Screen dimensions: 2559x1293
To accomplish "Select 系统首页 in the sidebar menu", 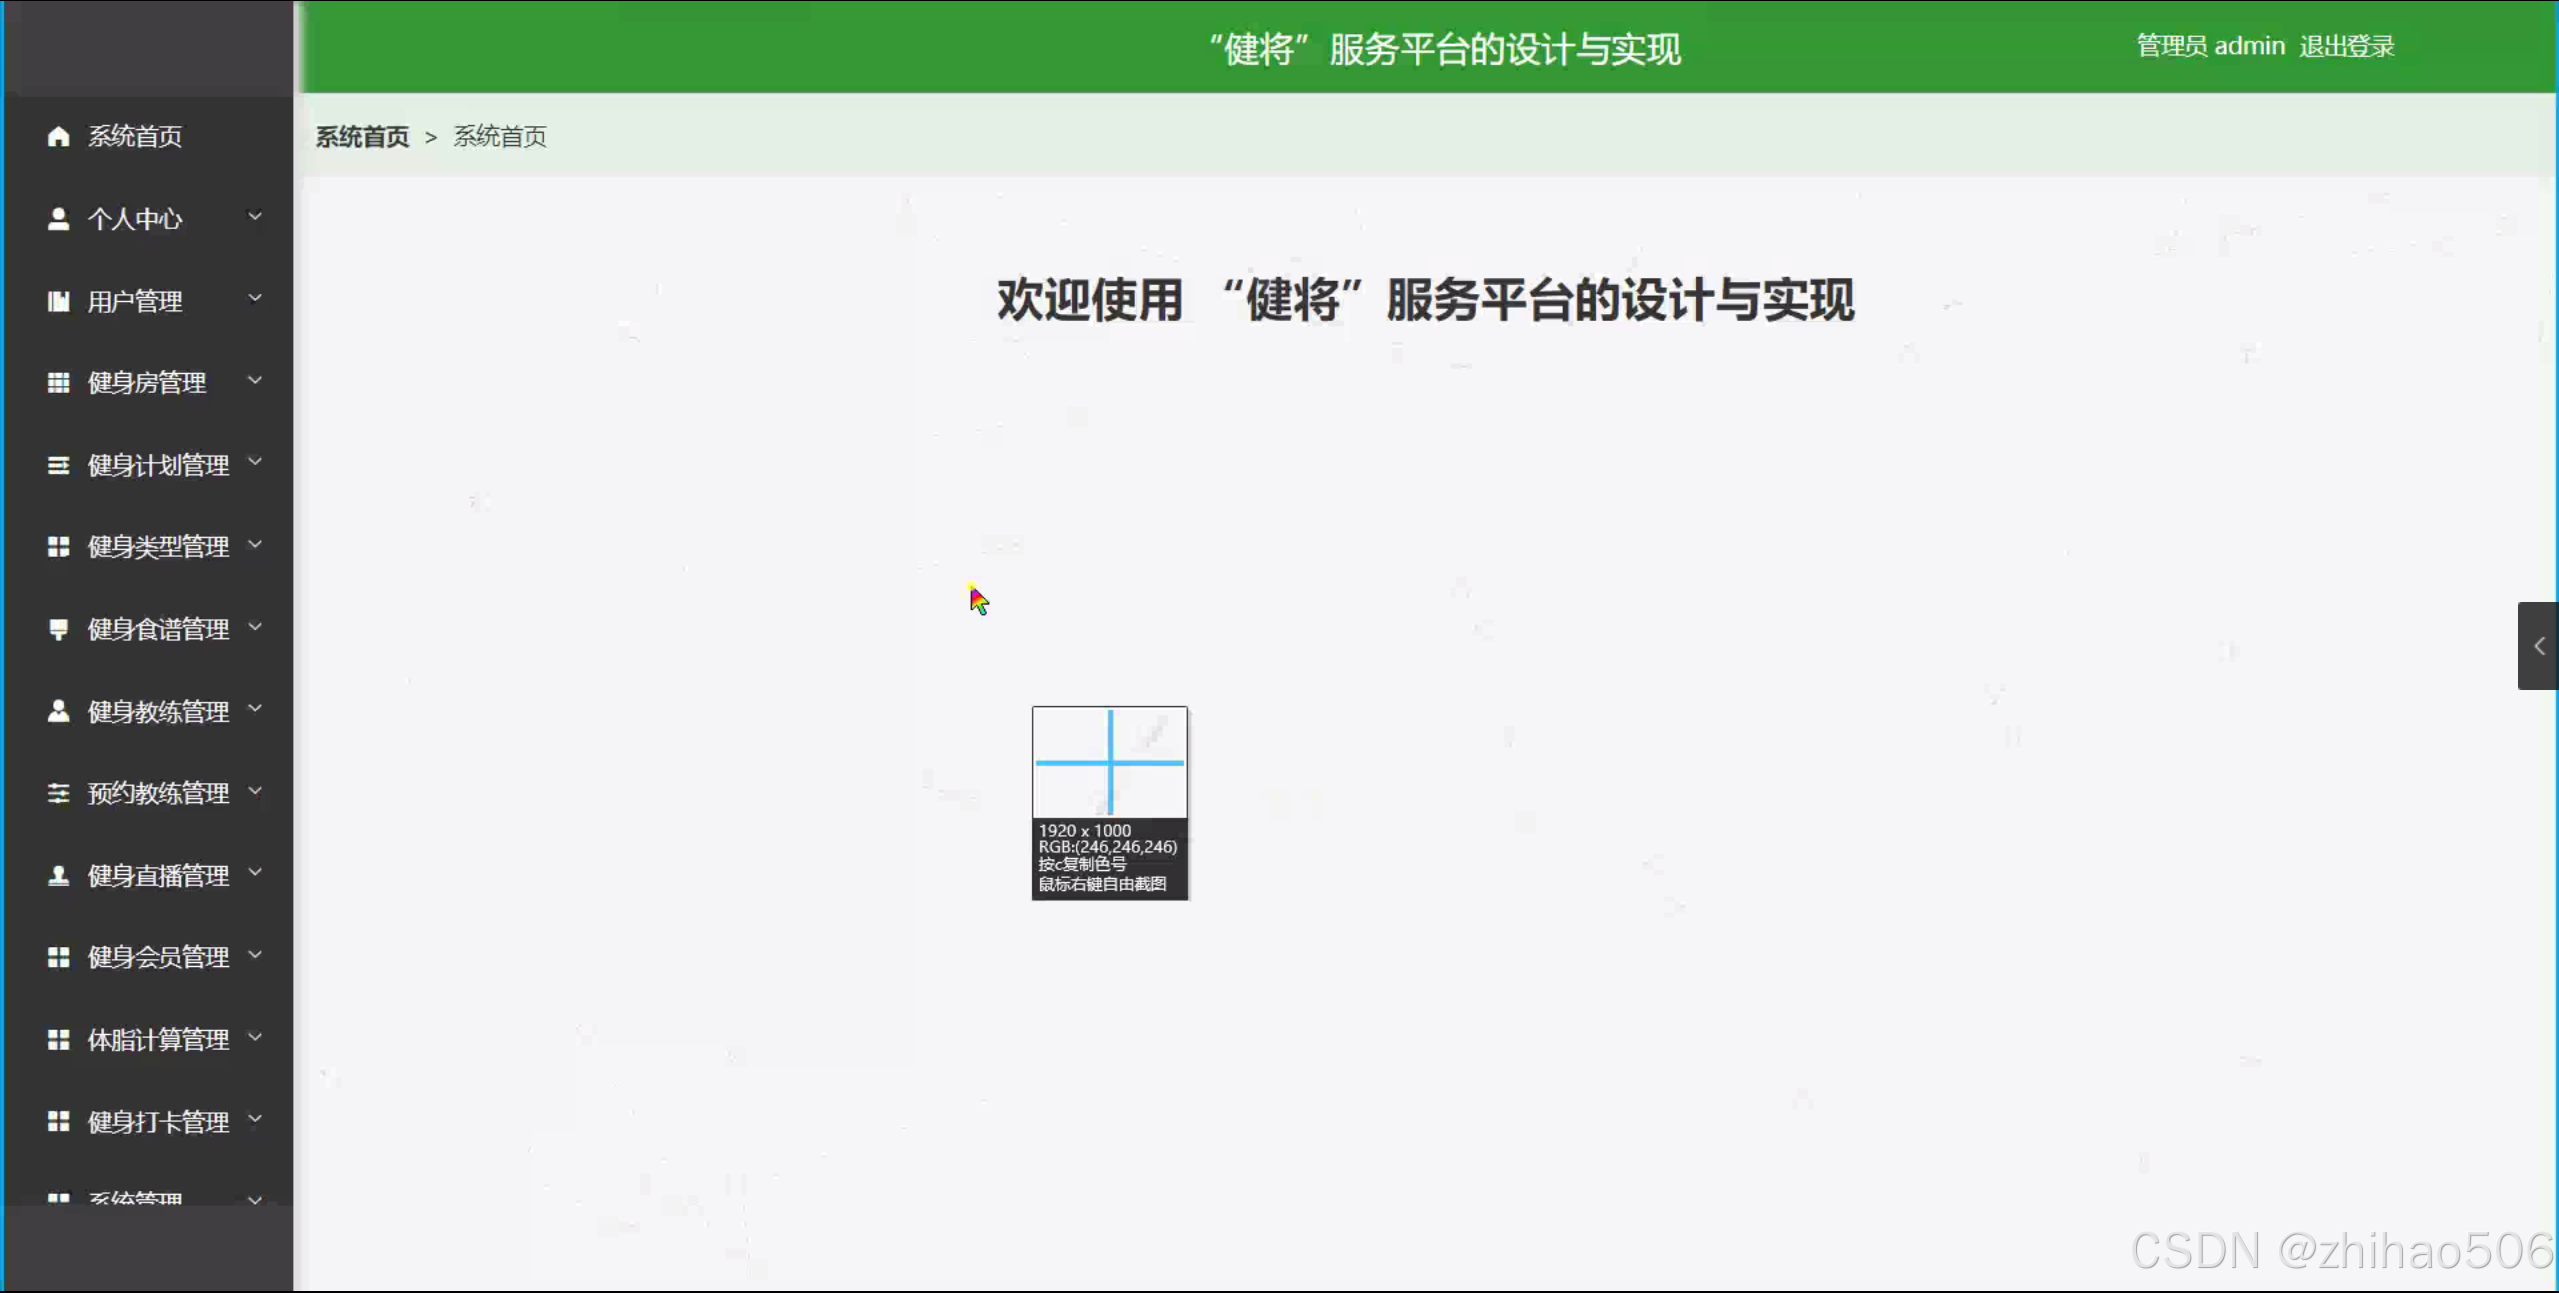I will click(135, 137).
